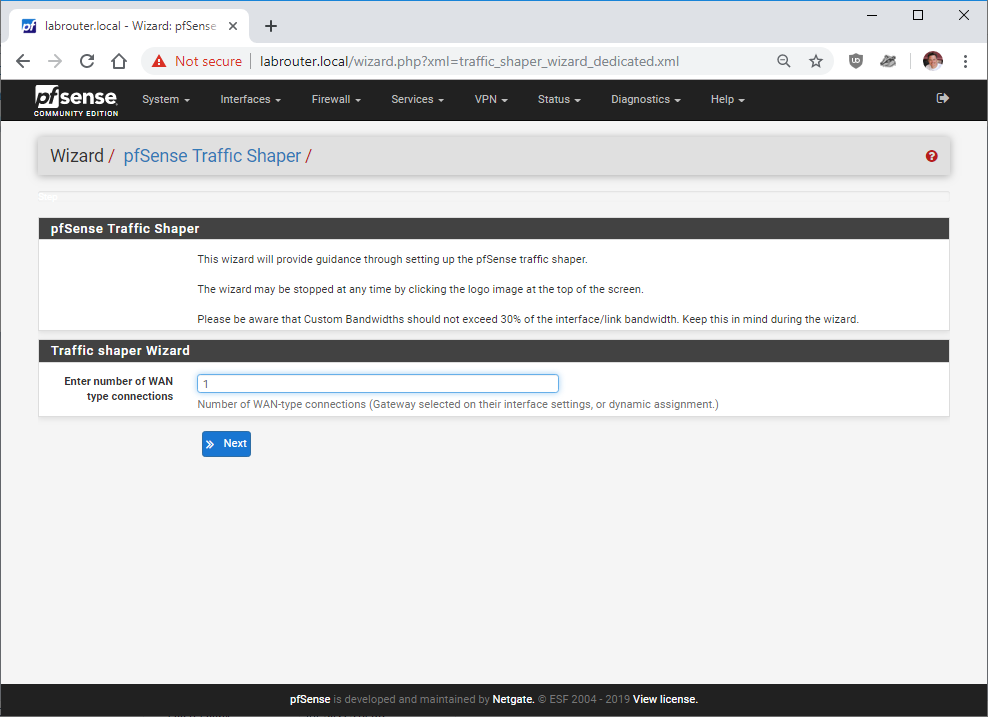Screen dimensions: 988x717
Task: Click the pf favicon on the tab
Action: click(29, 26)
